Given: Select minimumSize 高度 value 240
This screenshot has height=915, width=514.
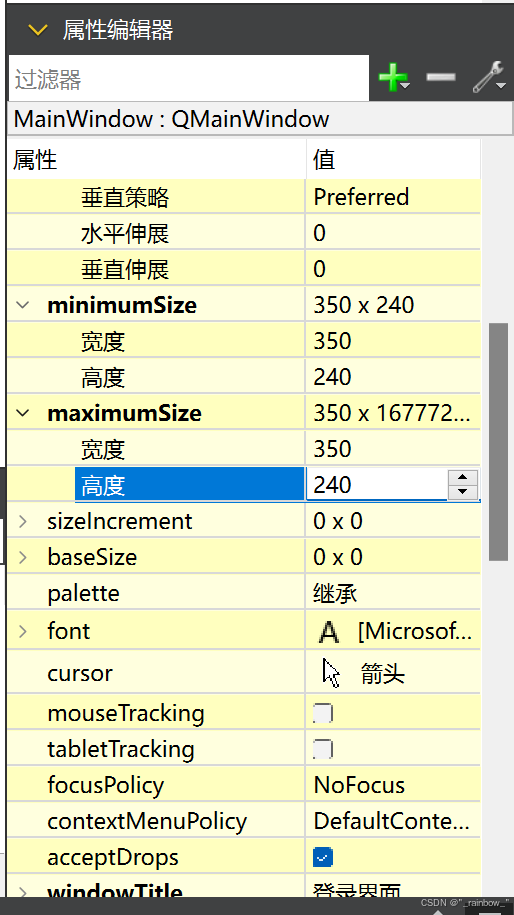Looking at the screenshot, I should coord(332,377).
